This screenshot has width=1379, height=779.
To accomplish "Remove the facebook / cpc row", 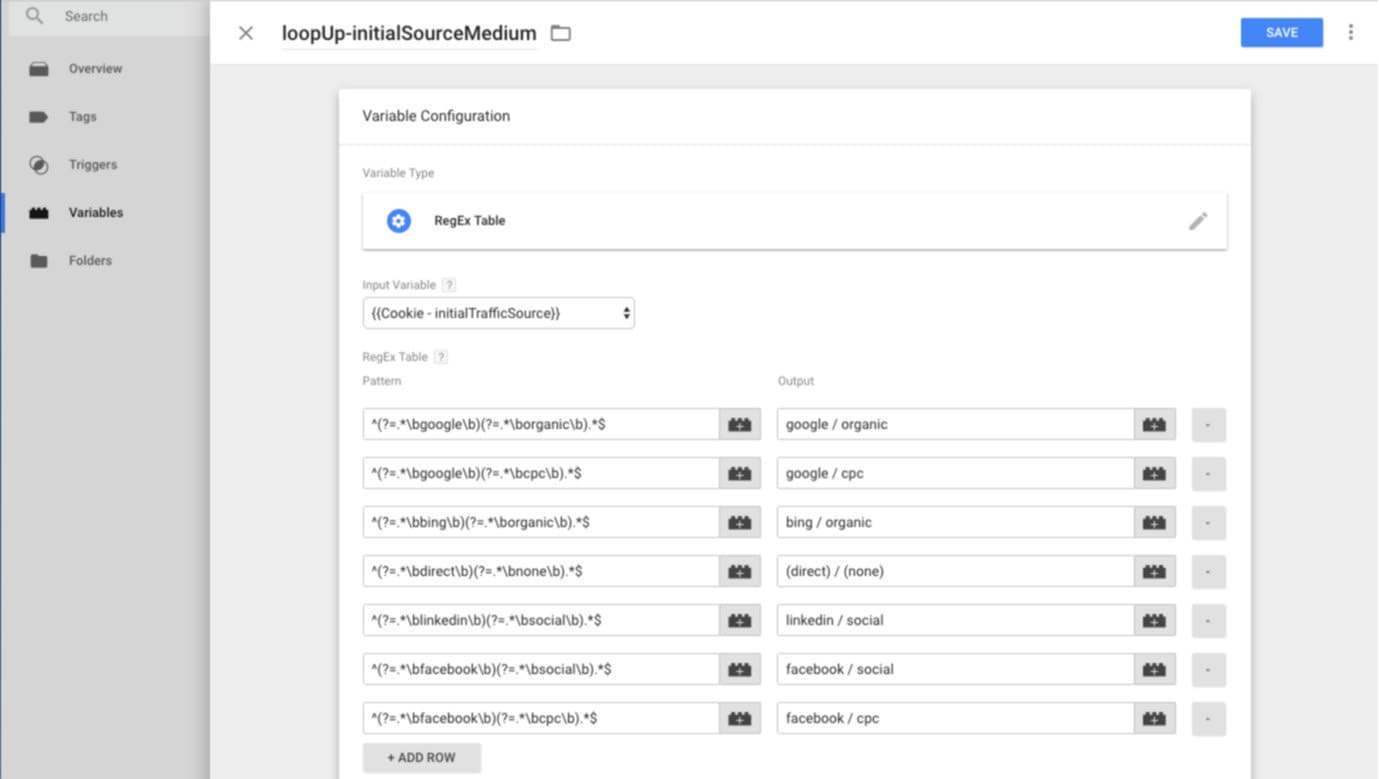I will pyautogui.click(x=1208, y=718).
